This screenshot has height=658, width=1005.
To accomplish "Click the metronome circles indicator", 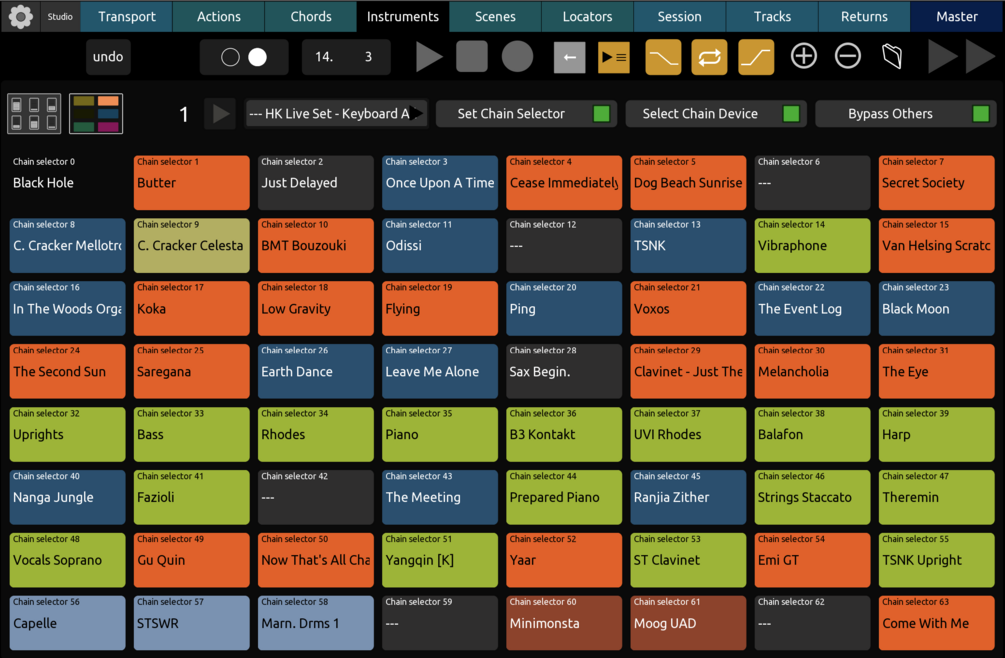I will click(x=244, y=57).
